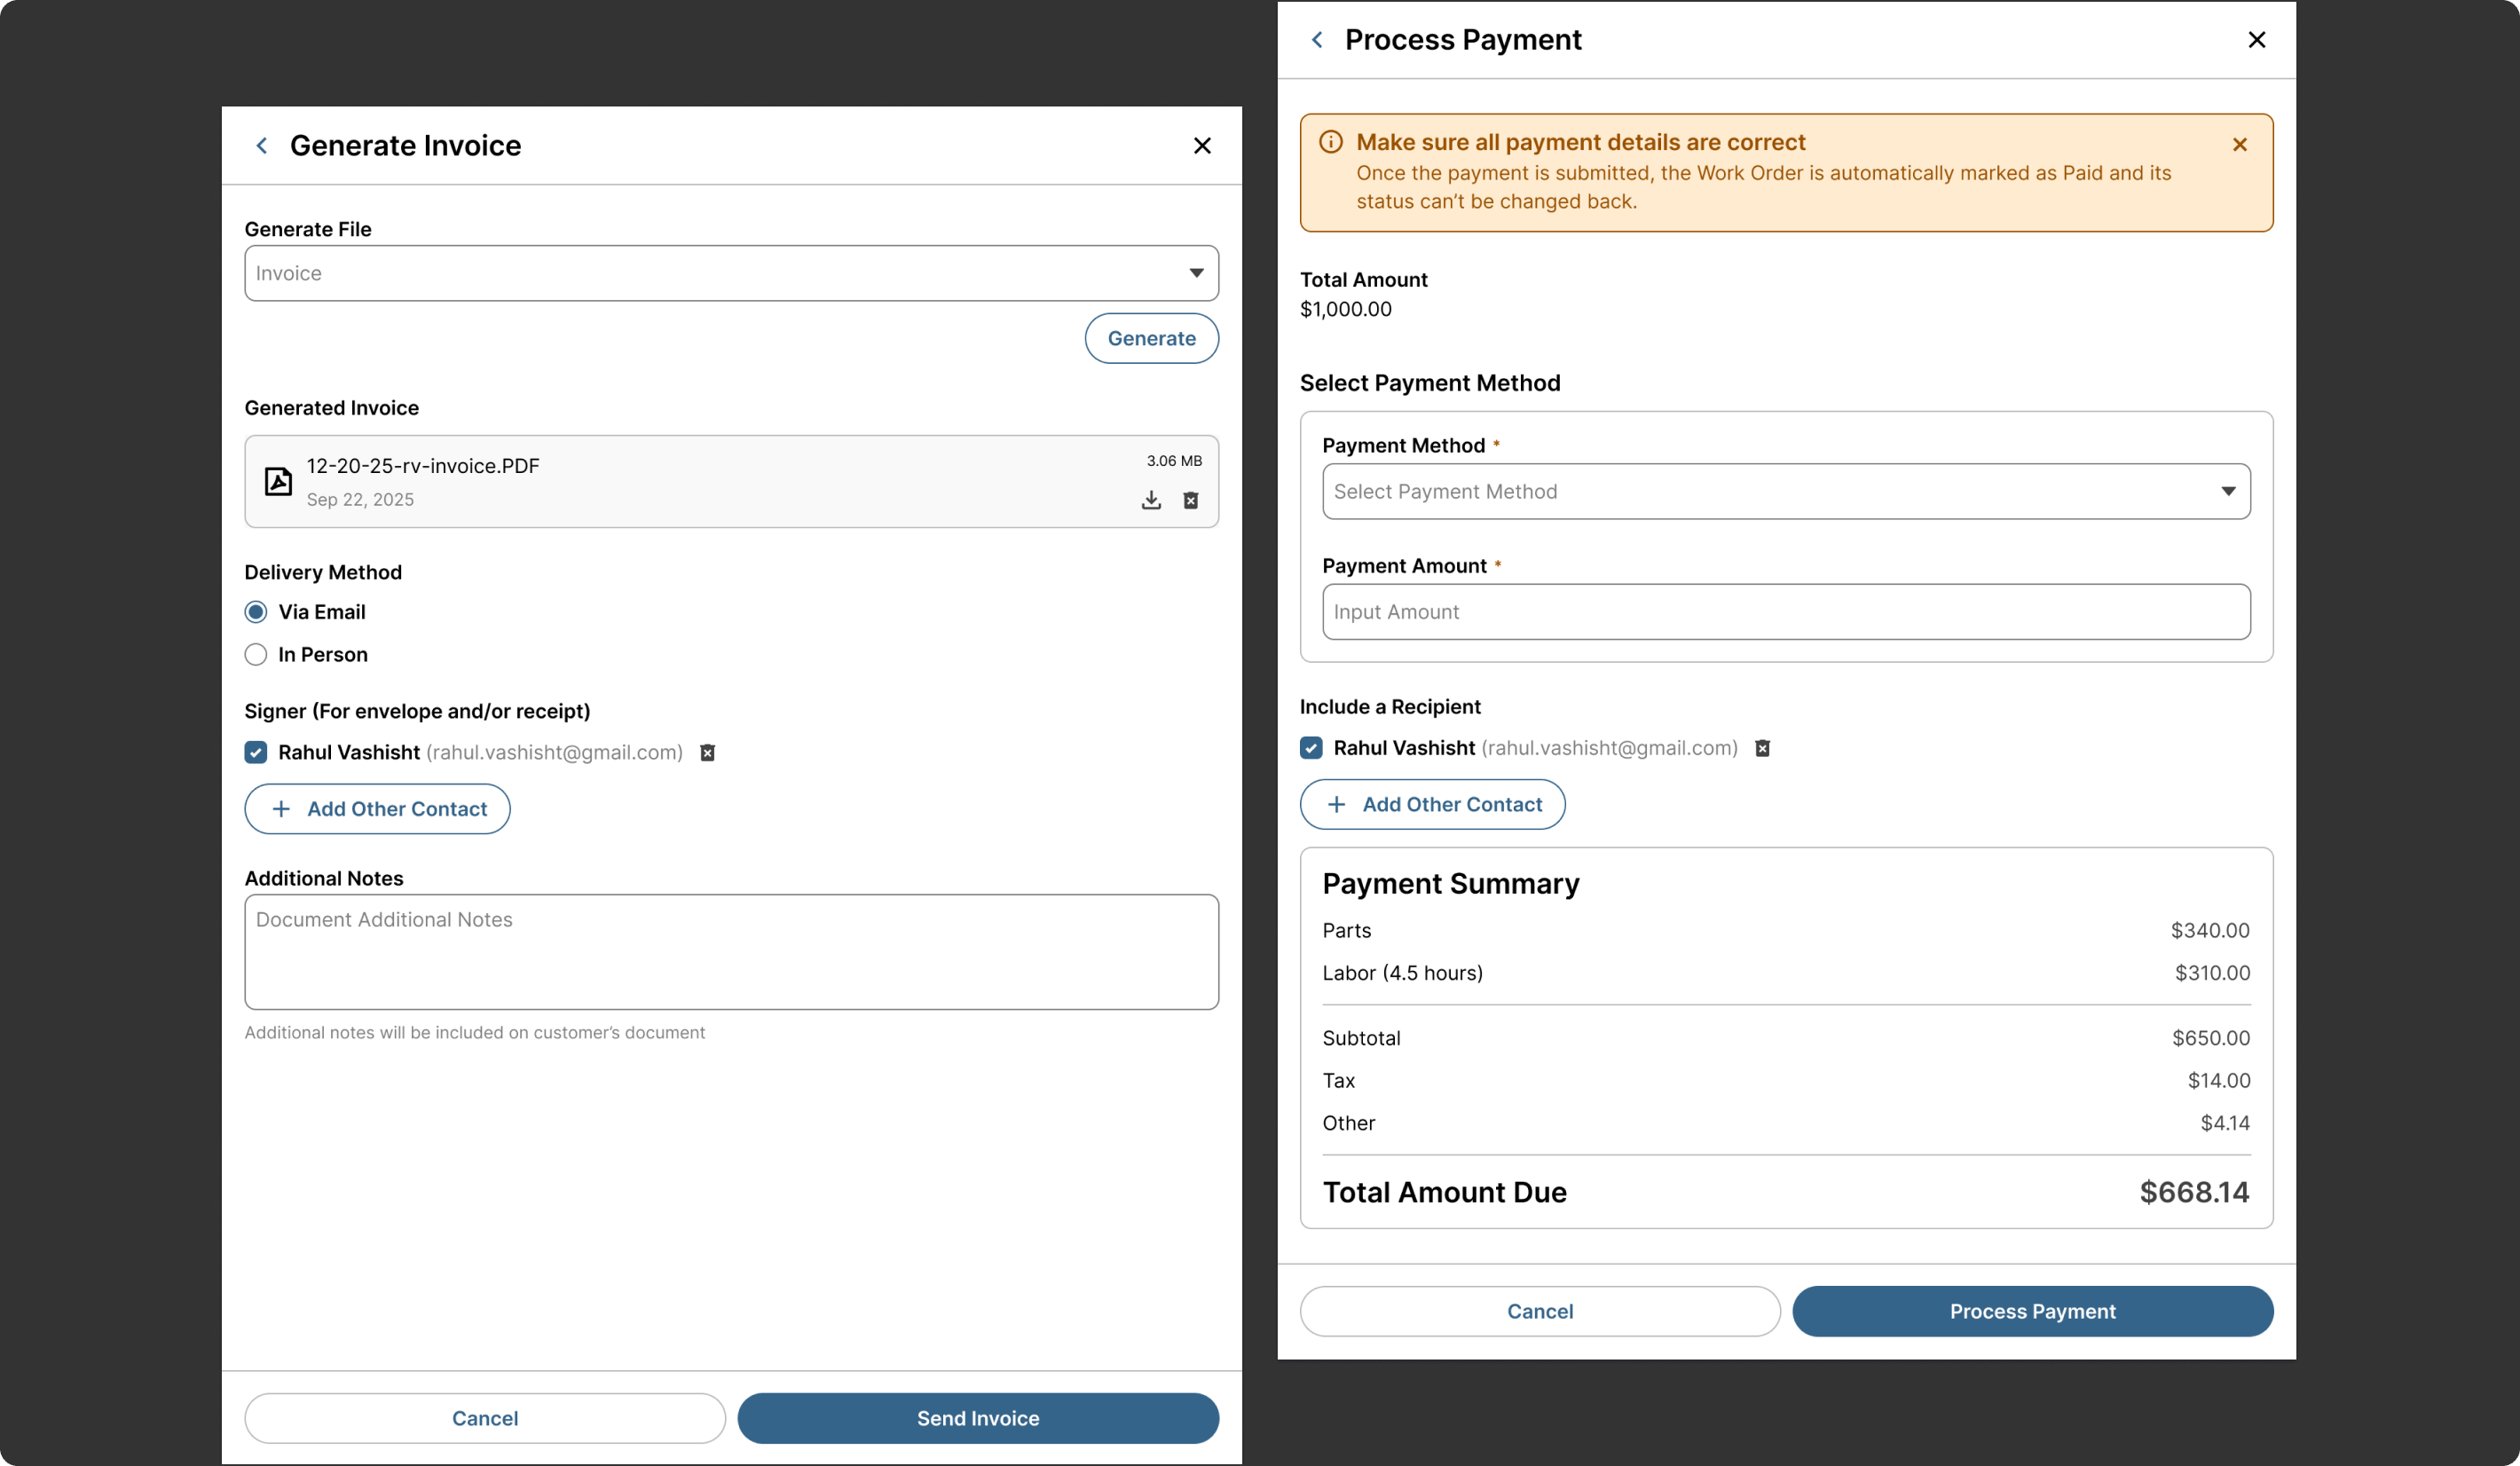
Task: Go back from Generate Invoice panel
Action: pos(262,146)
